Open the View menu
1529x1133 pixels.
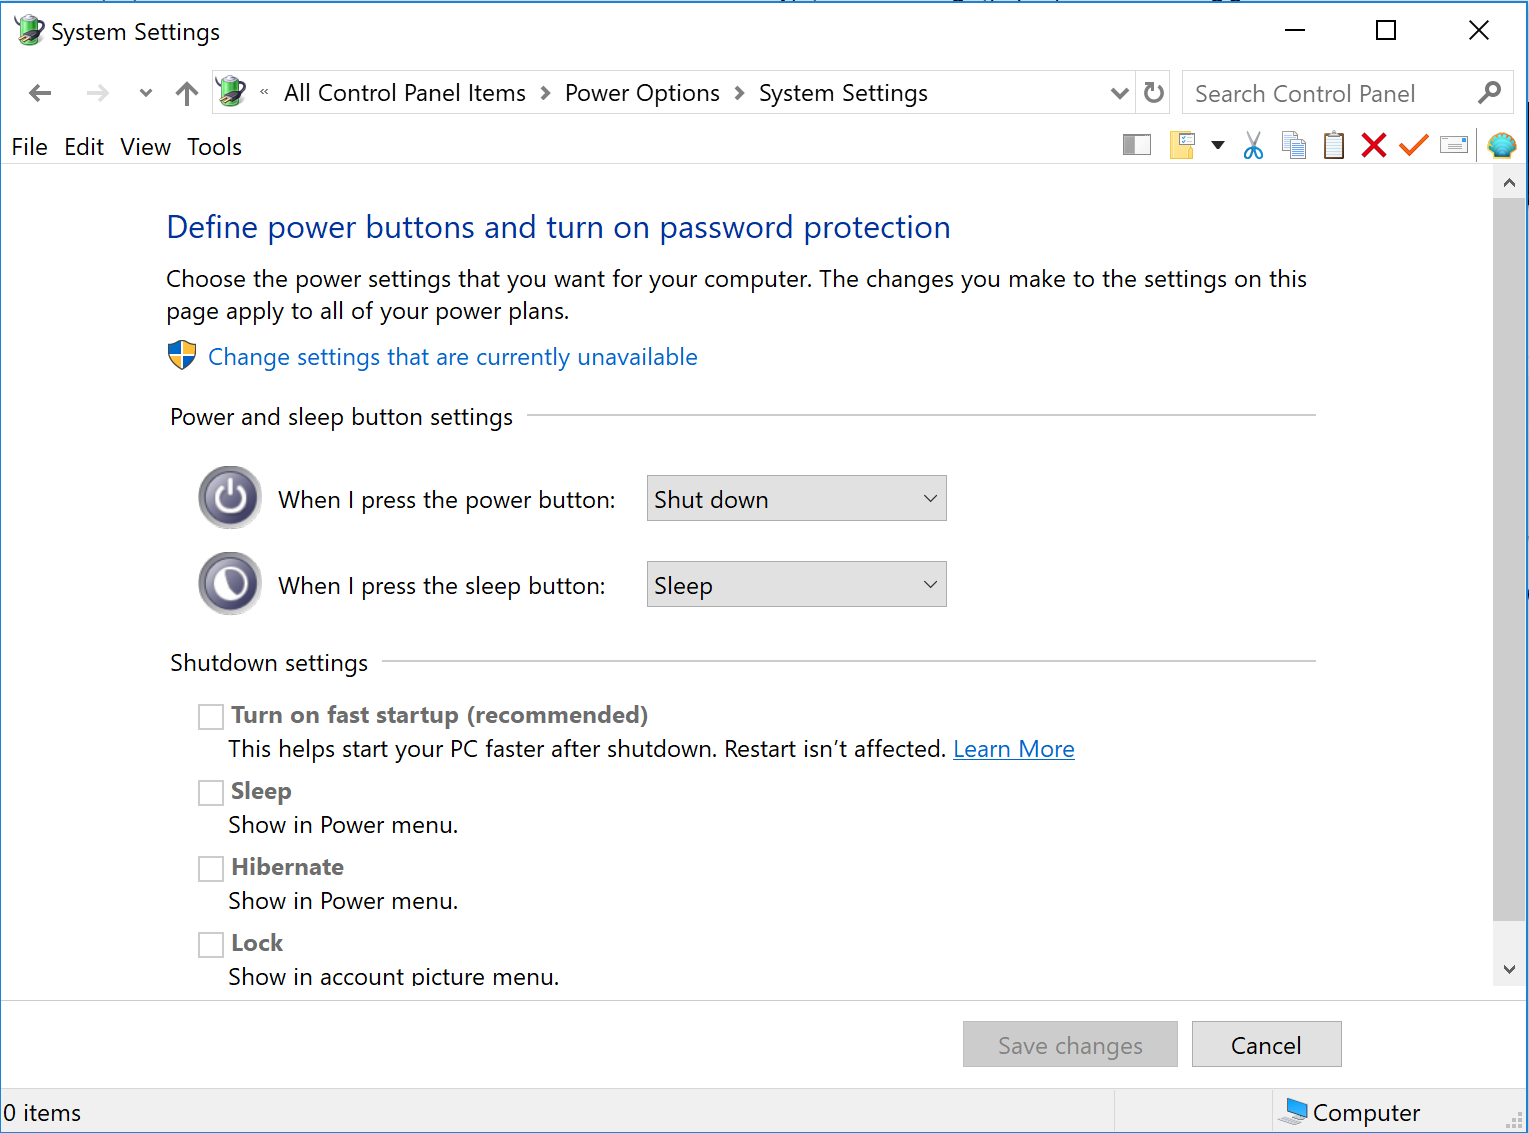click(145, 147)
